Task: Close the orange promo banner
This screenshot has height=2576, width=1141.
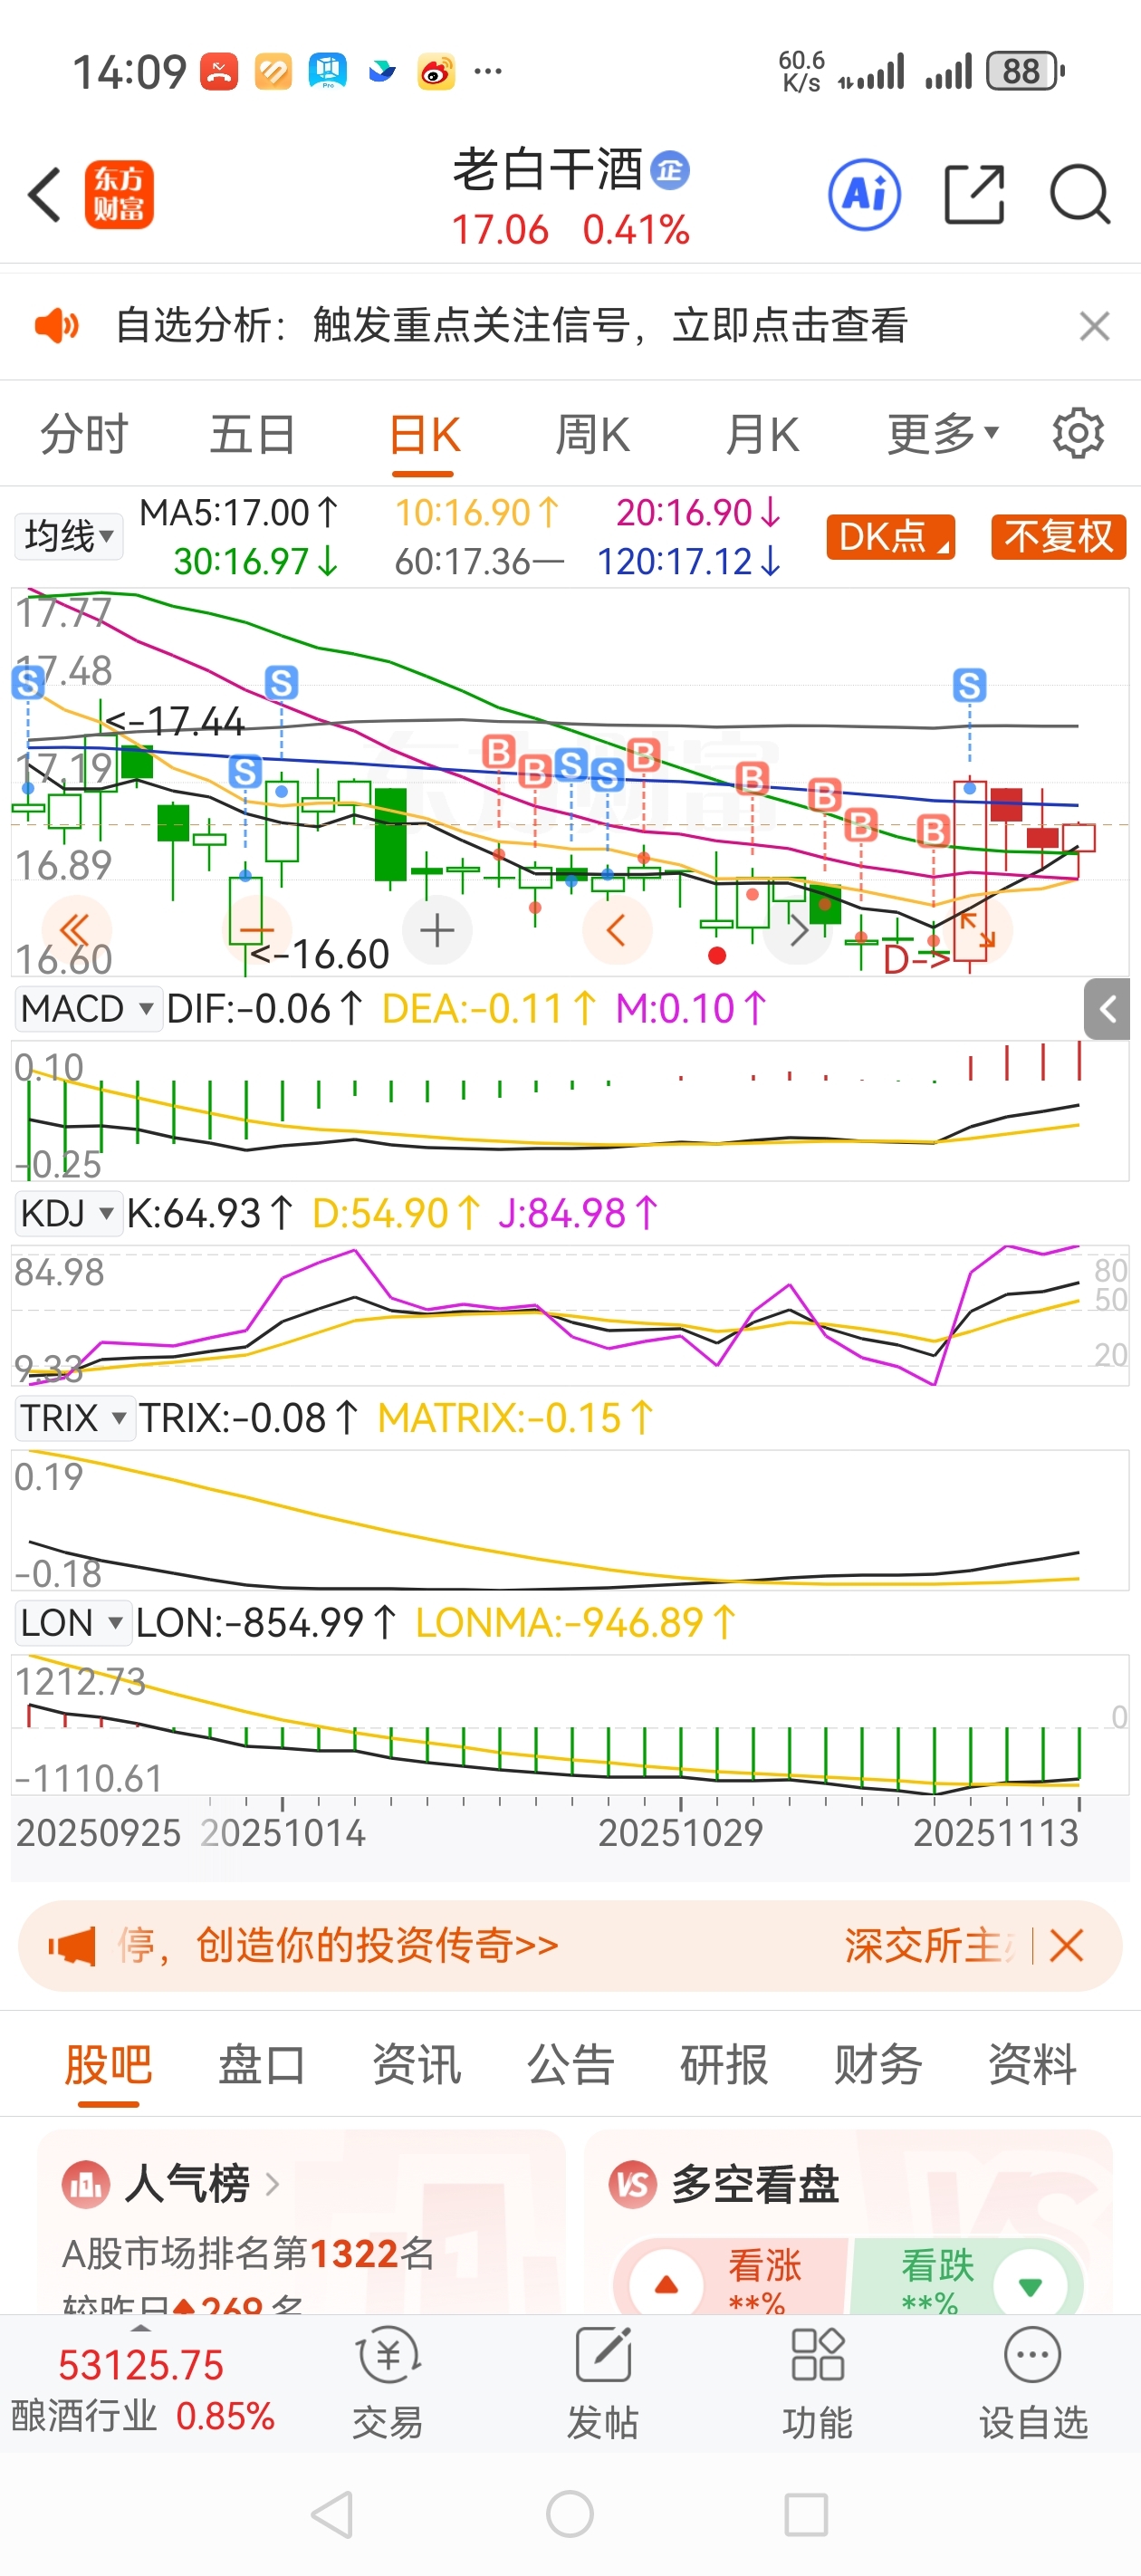Action: click(1066, 1945)
